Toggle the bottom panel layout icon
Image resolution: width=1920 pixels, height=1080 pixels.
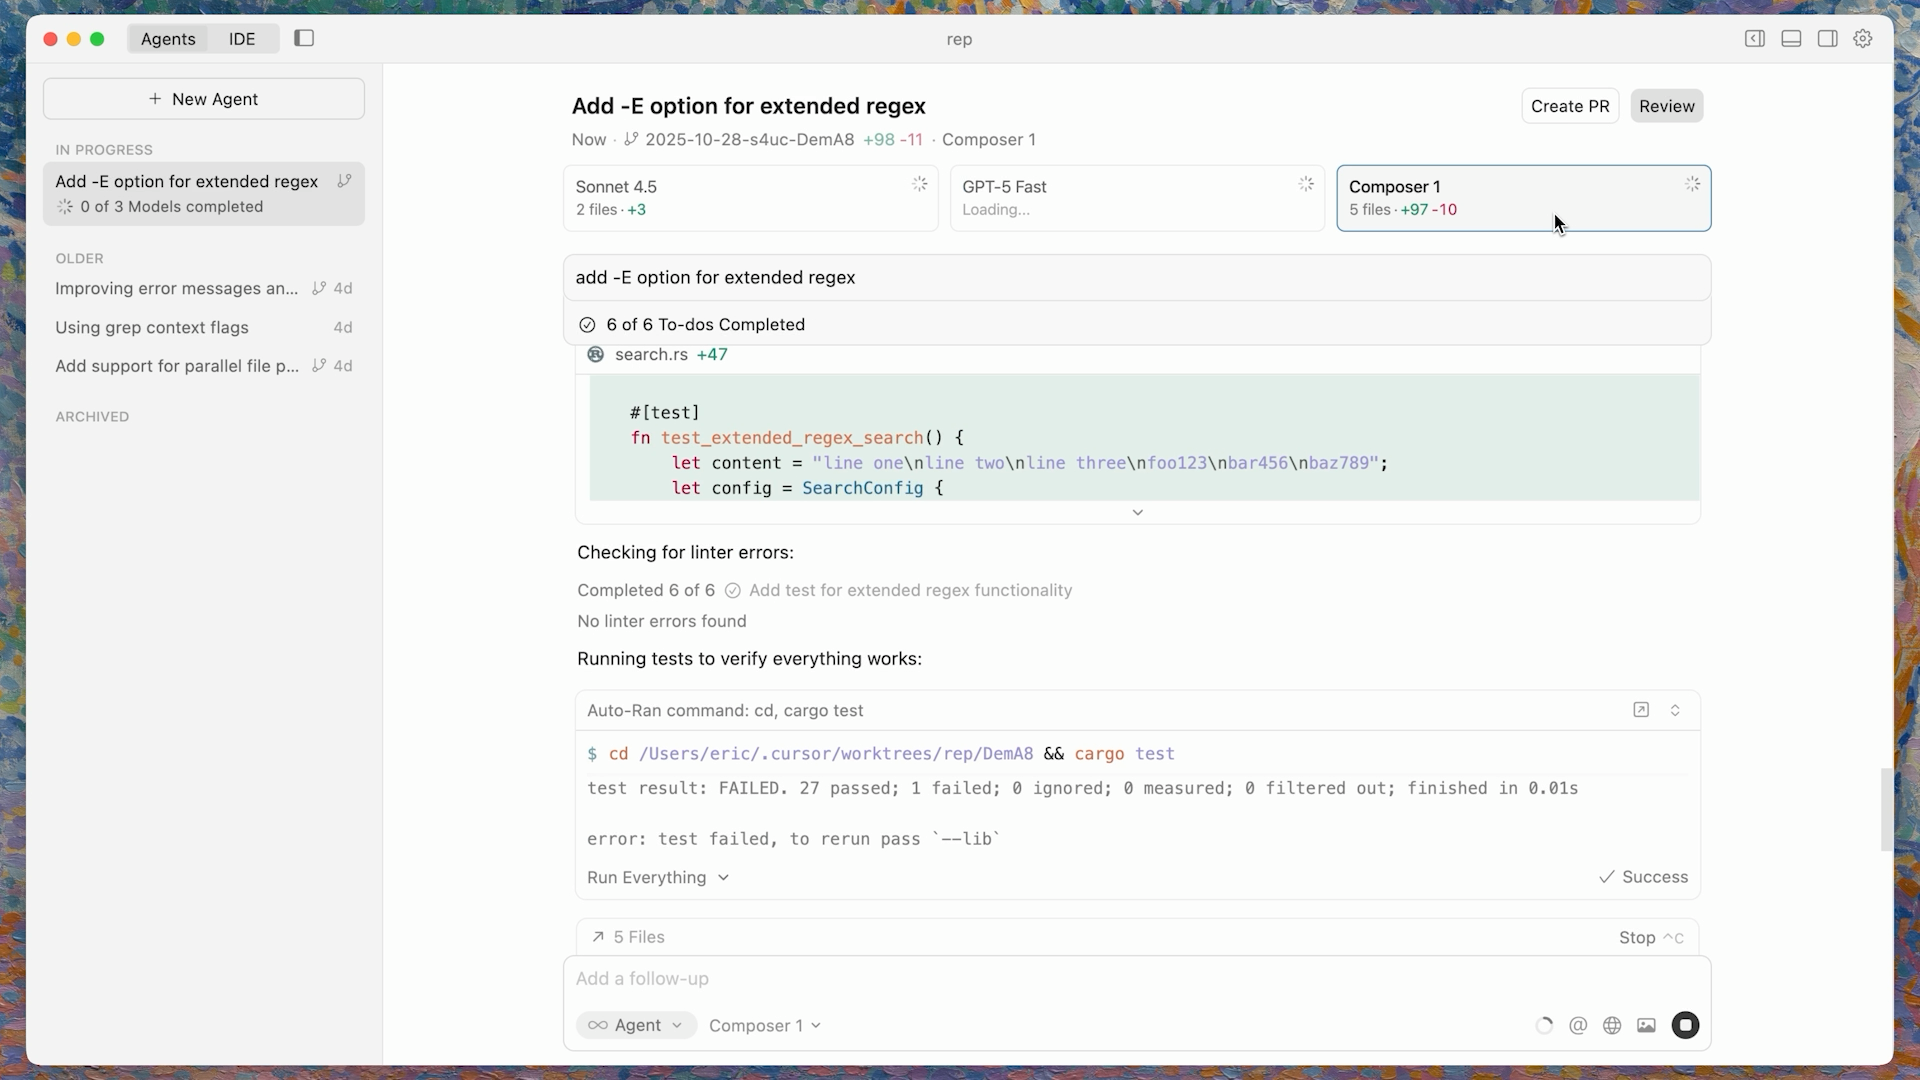point(1791,38)
